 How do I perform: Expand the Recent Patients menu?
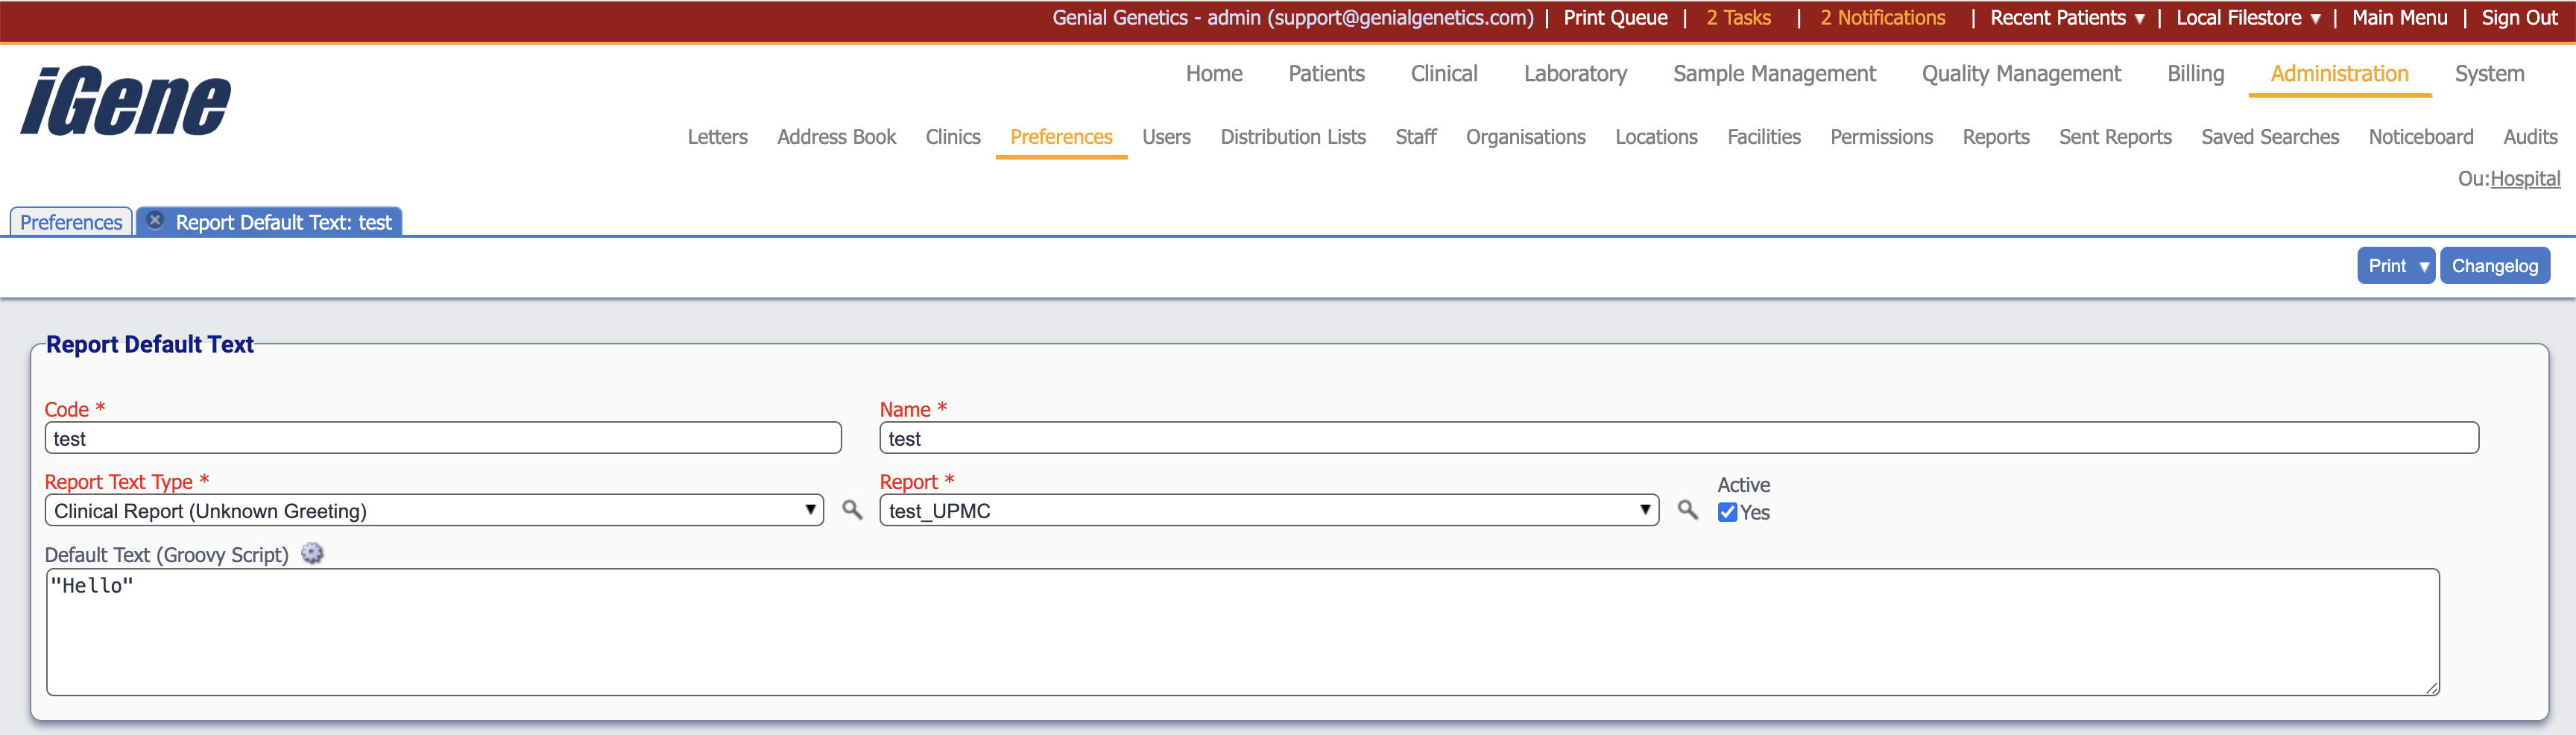point(2066,18)
